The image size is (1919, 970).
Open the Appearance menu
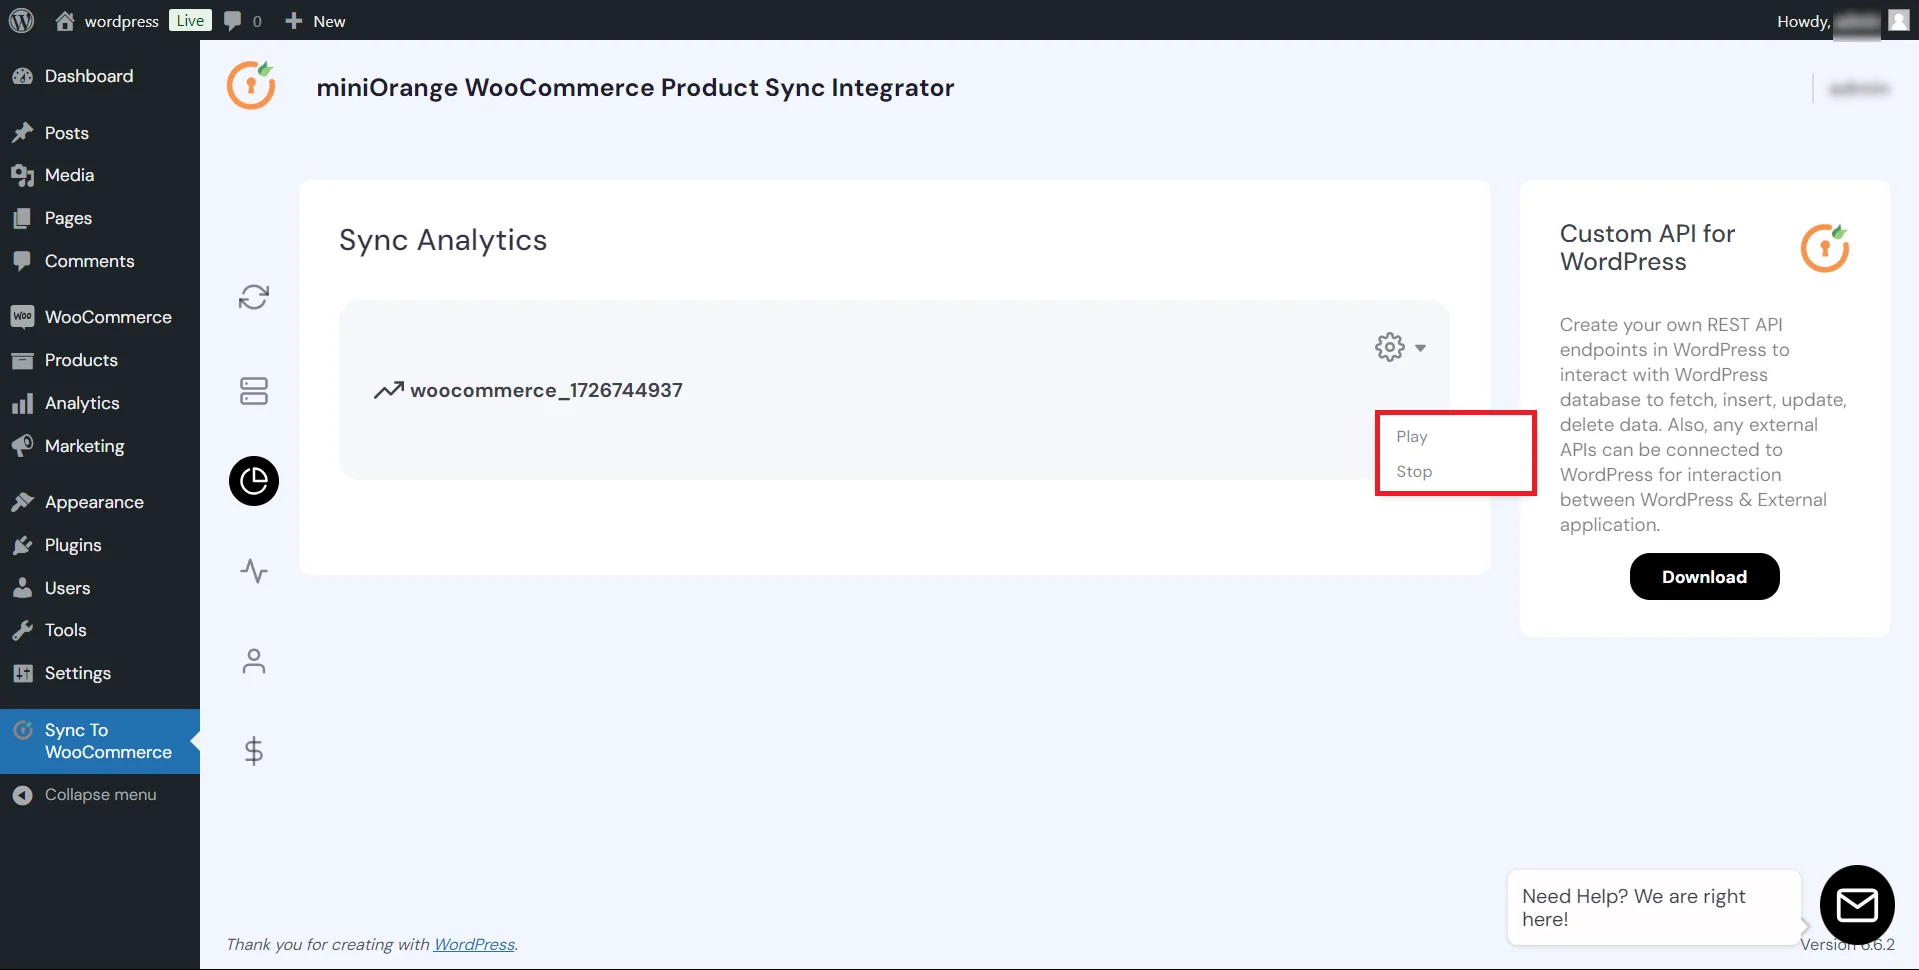[x=100, y=502]
